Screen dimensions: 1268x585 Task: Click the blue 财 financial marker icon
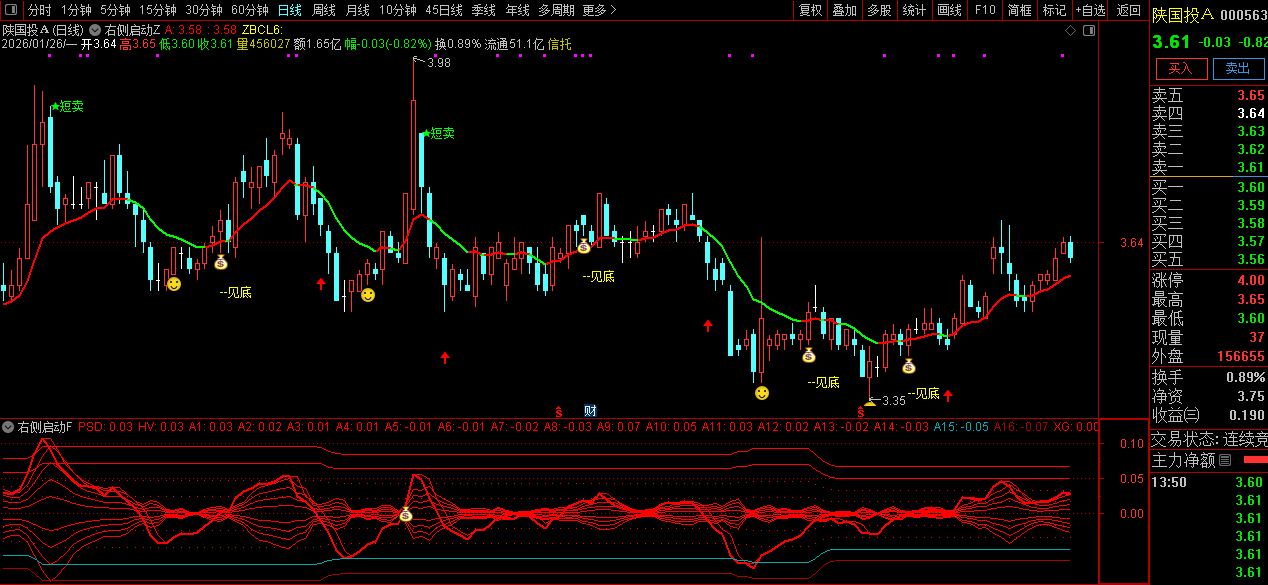tap(590, 410)
